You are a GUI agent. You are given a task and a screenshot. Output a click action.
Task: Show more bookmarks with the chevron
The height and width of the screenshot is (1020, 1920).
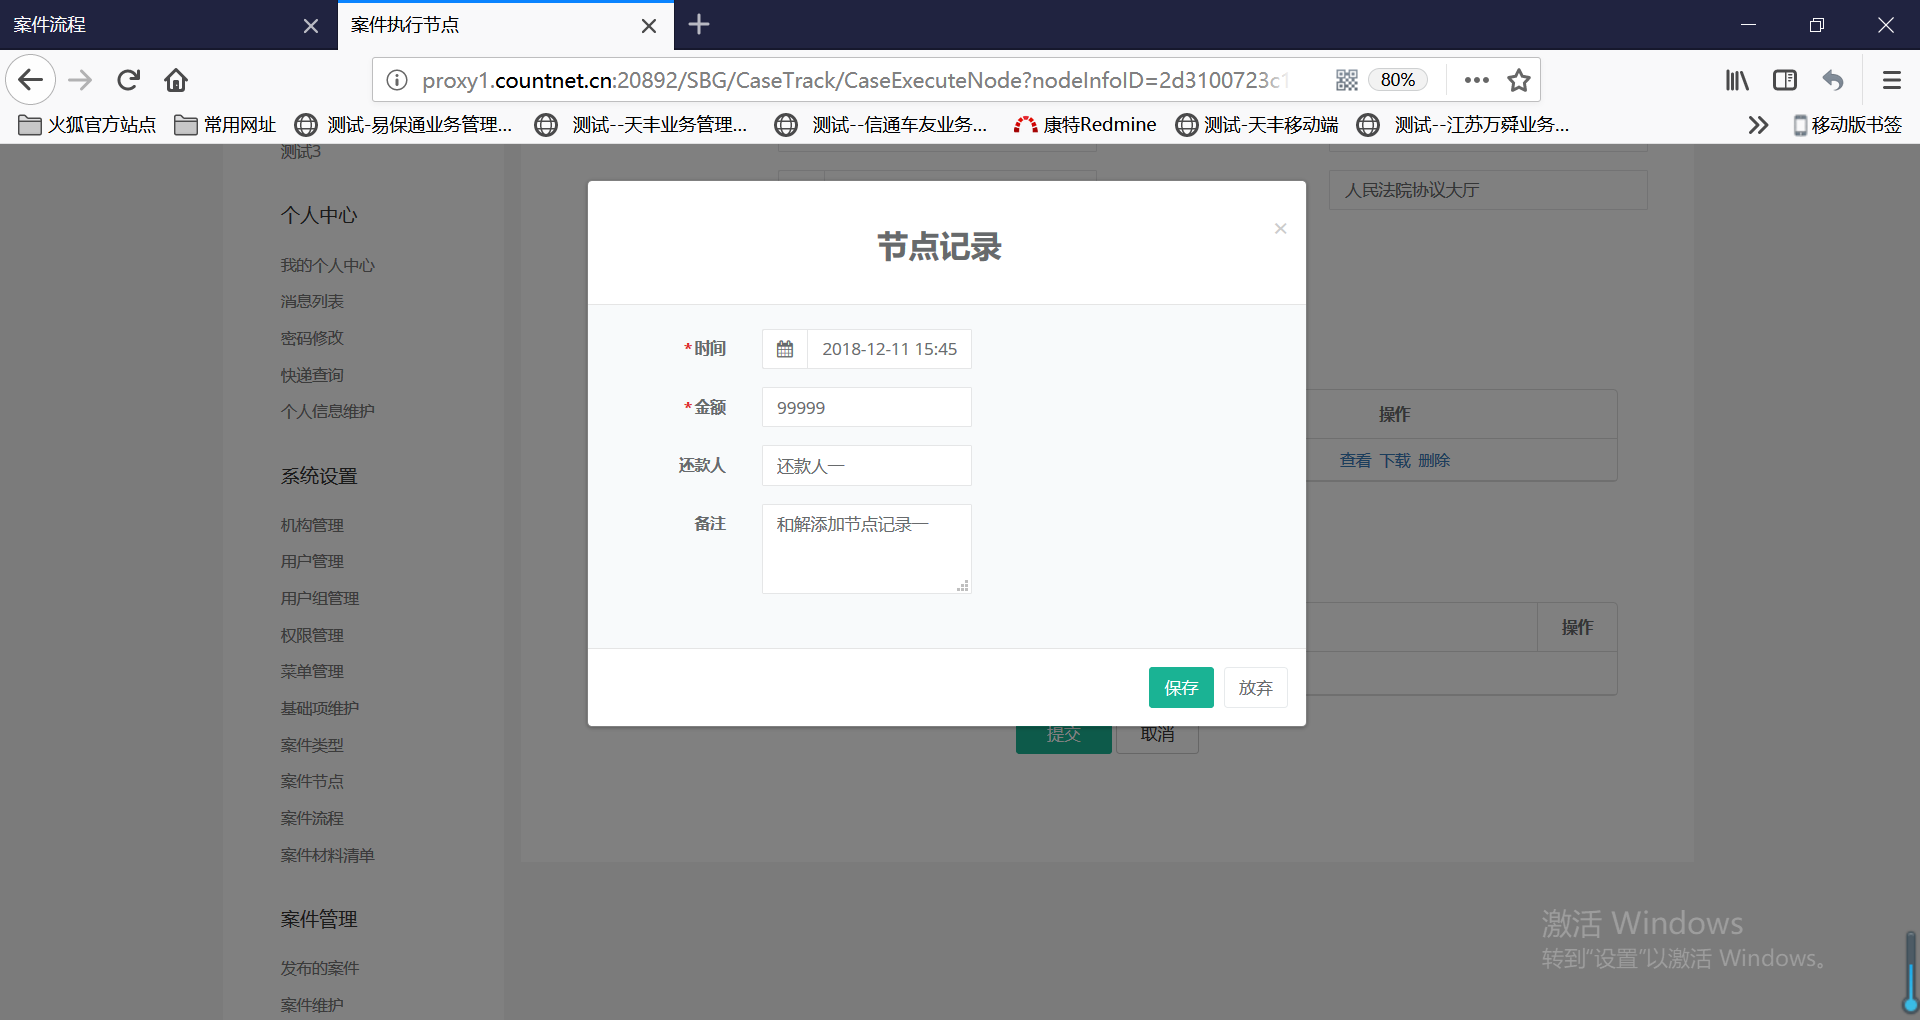coord(1758,125)
